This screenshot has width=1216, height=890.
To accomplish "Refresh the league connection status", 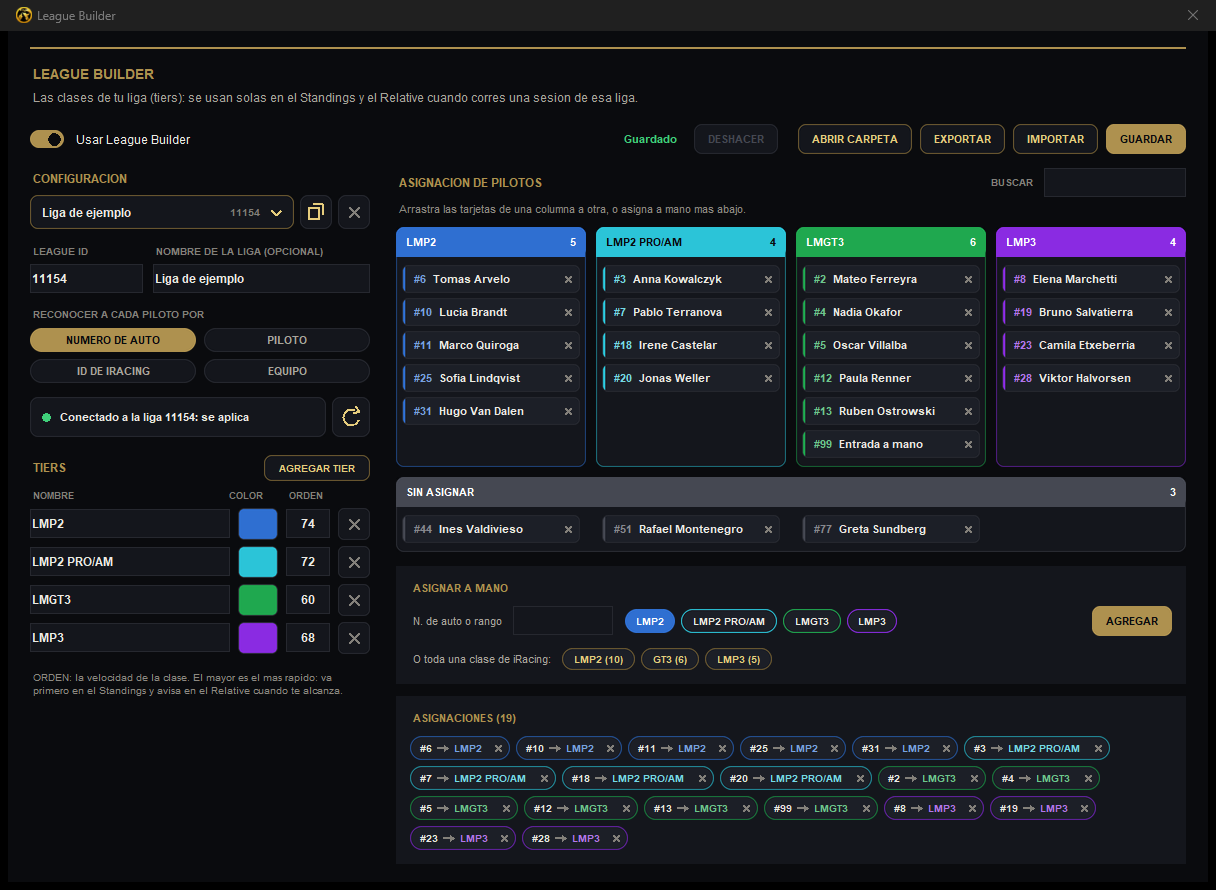I will 351,417.
